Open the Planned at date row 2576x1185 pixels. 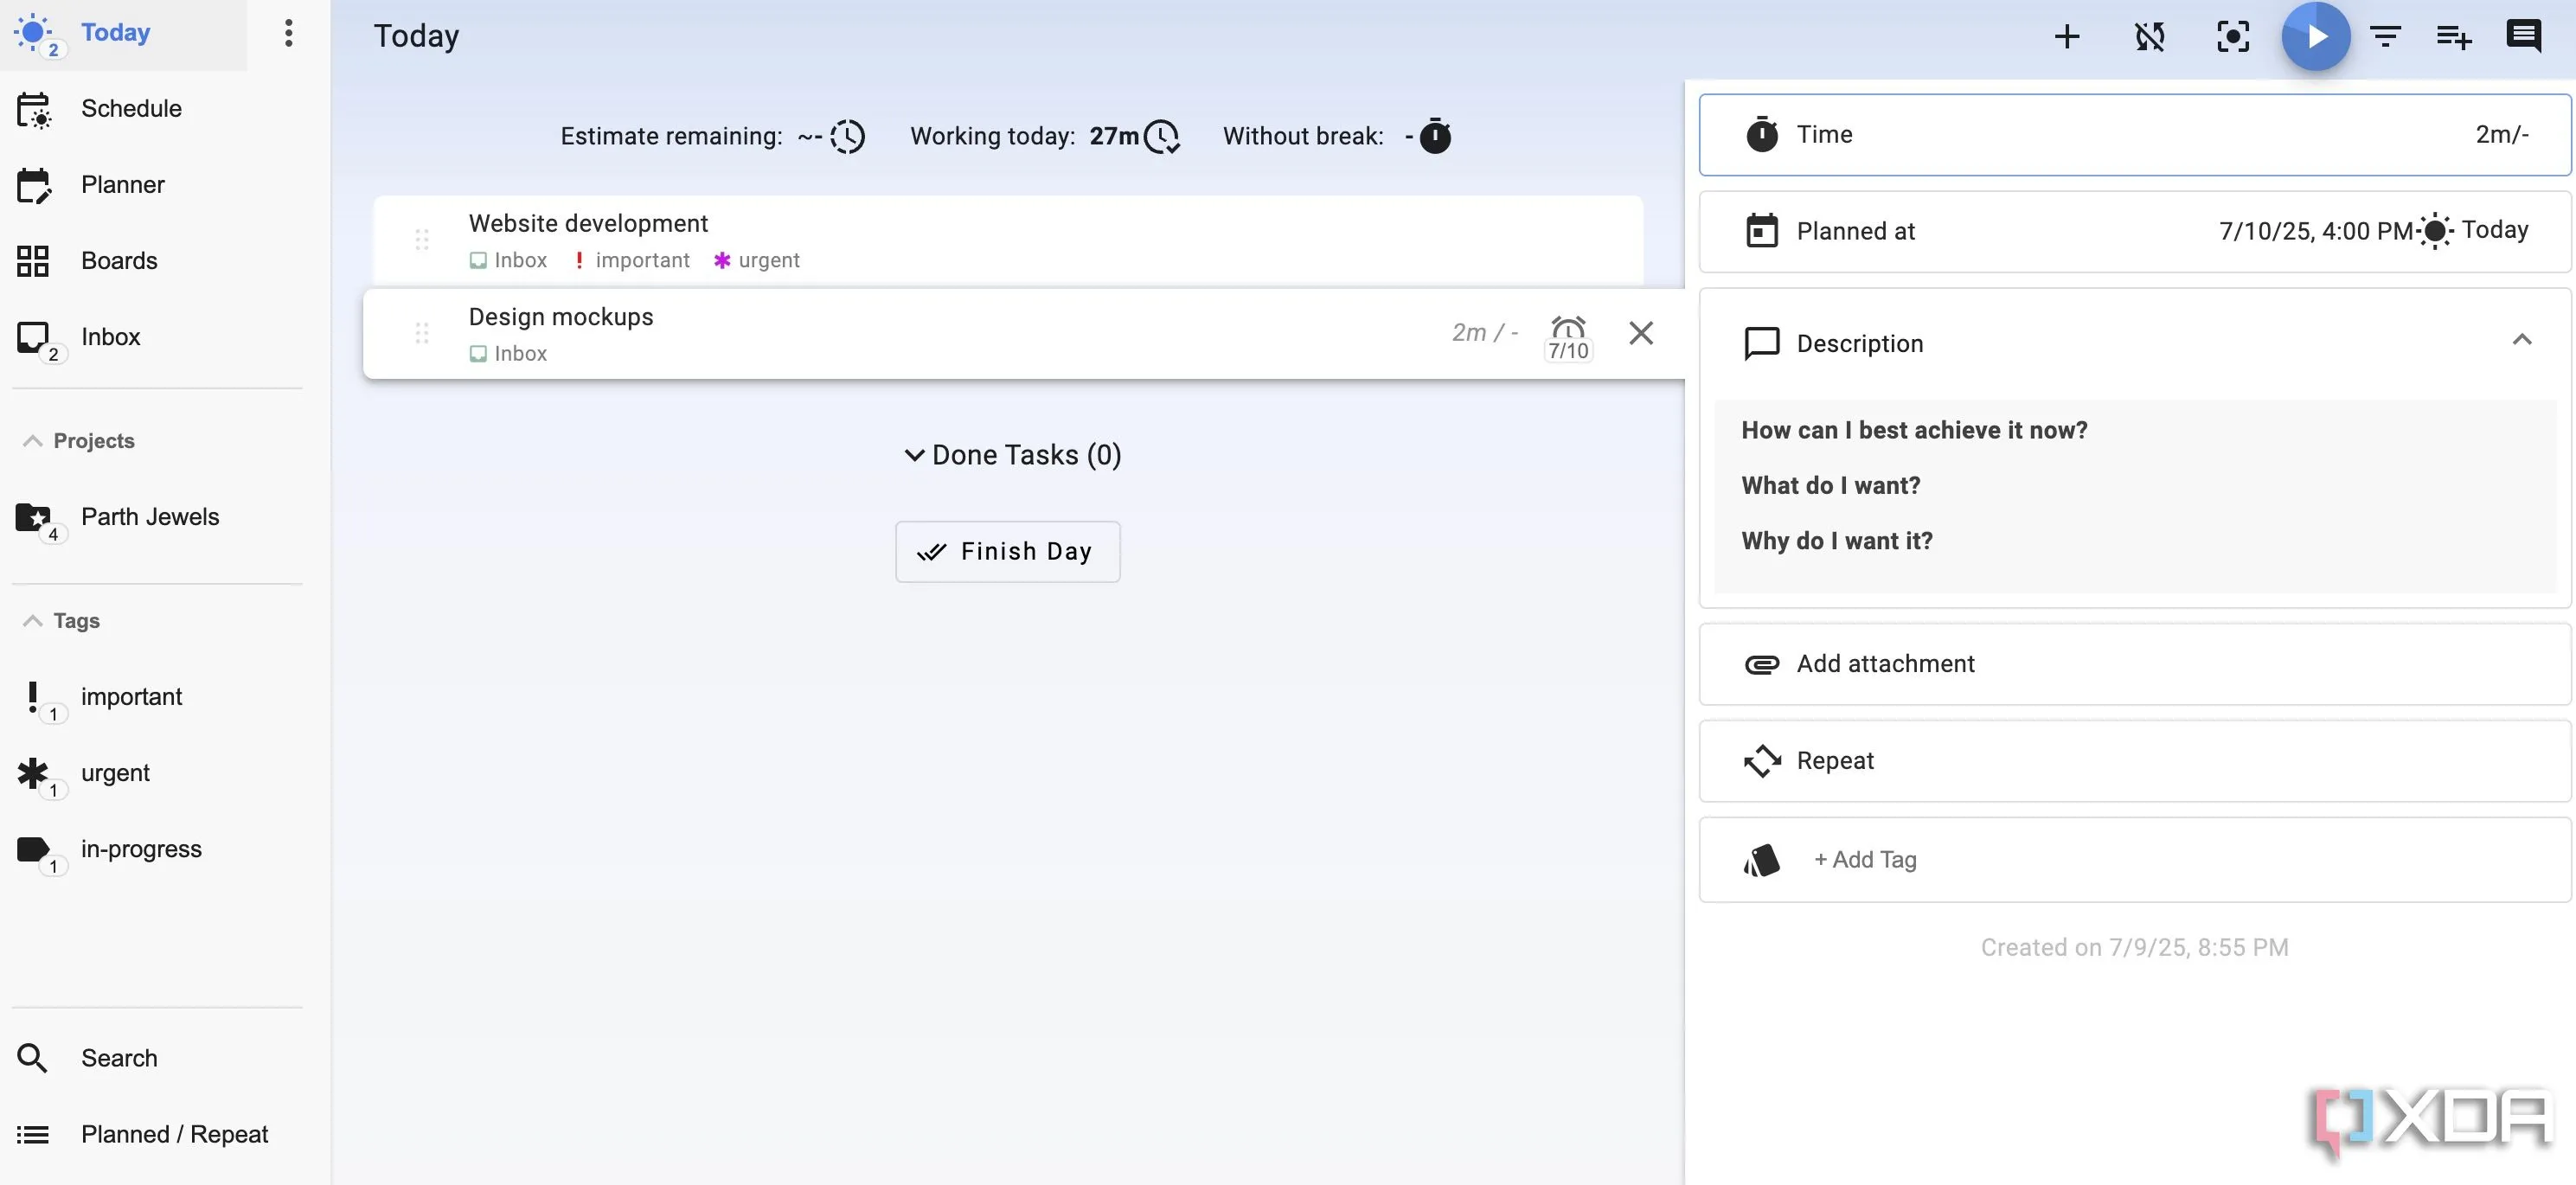(x=2134, y=232)
